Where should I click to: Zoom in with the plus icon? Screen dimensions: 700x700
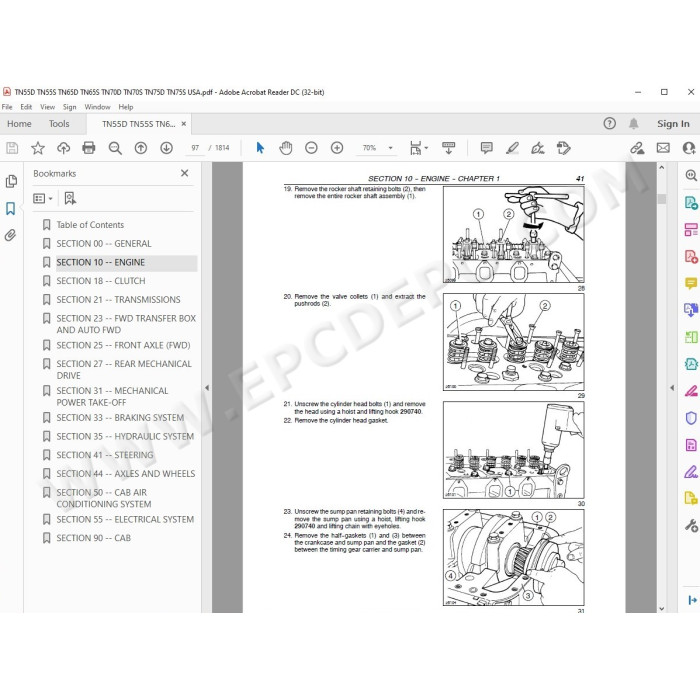(337, 148)
